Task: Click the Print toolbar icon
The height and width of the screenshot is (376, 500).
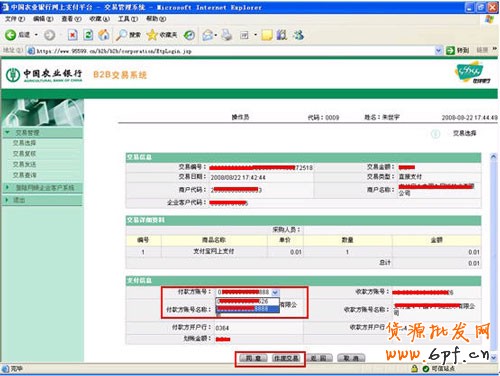Action: [227, 35]
